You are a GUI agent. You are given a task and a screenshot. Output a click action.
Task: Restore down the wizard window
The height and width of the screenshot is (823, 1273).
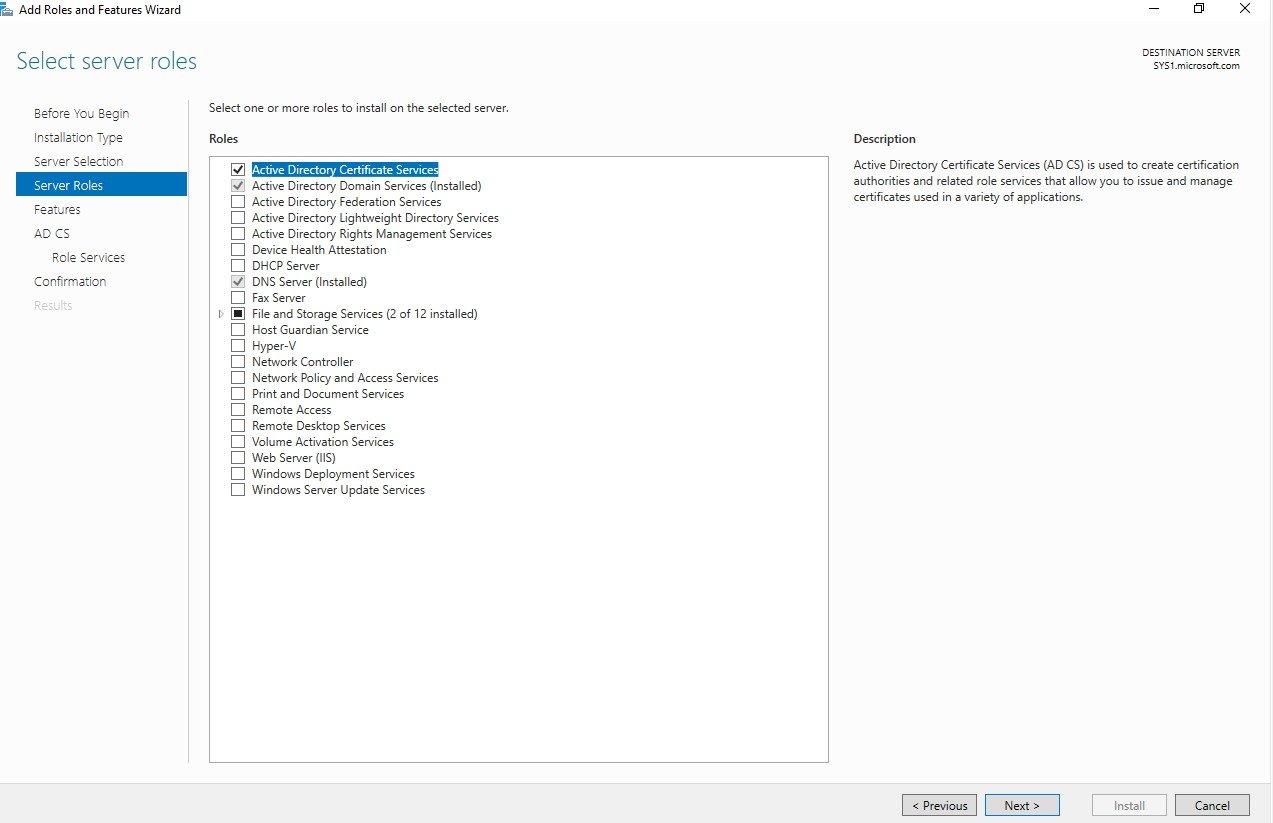point(1199,9)
